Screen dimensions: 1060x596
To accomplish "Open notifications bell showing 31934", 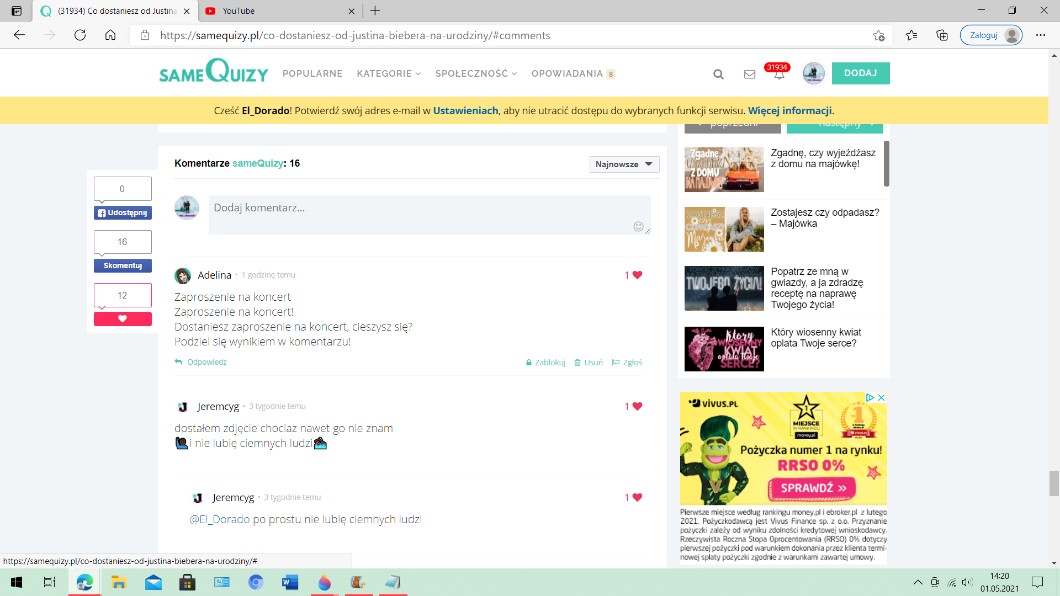I will 779,74.
